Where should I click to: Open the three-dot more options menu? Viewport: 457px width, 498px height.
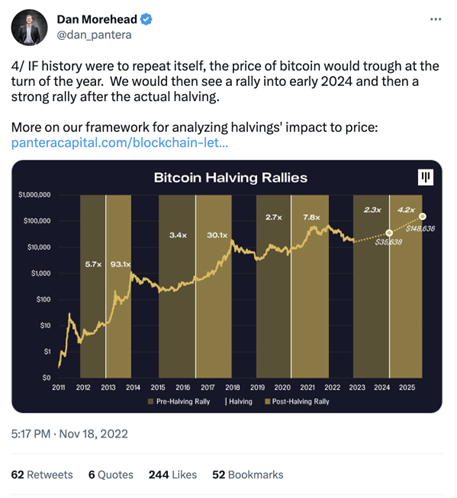[435, 19]
